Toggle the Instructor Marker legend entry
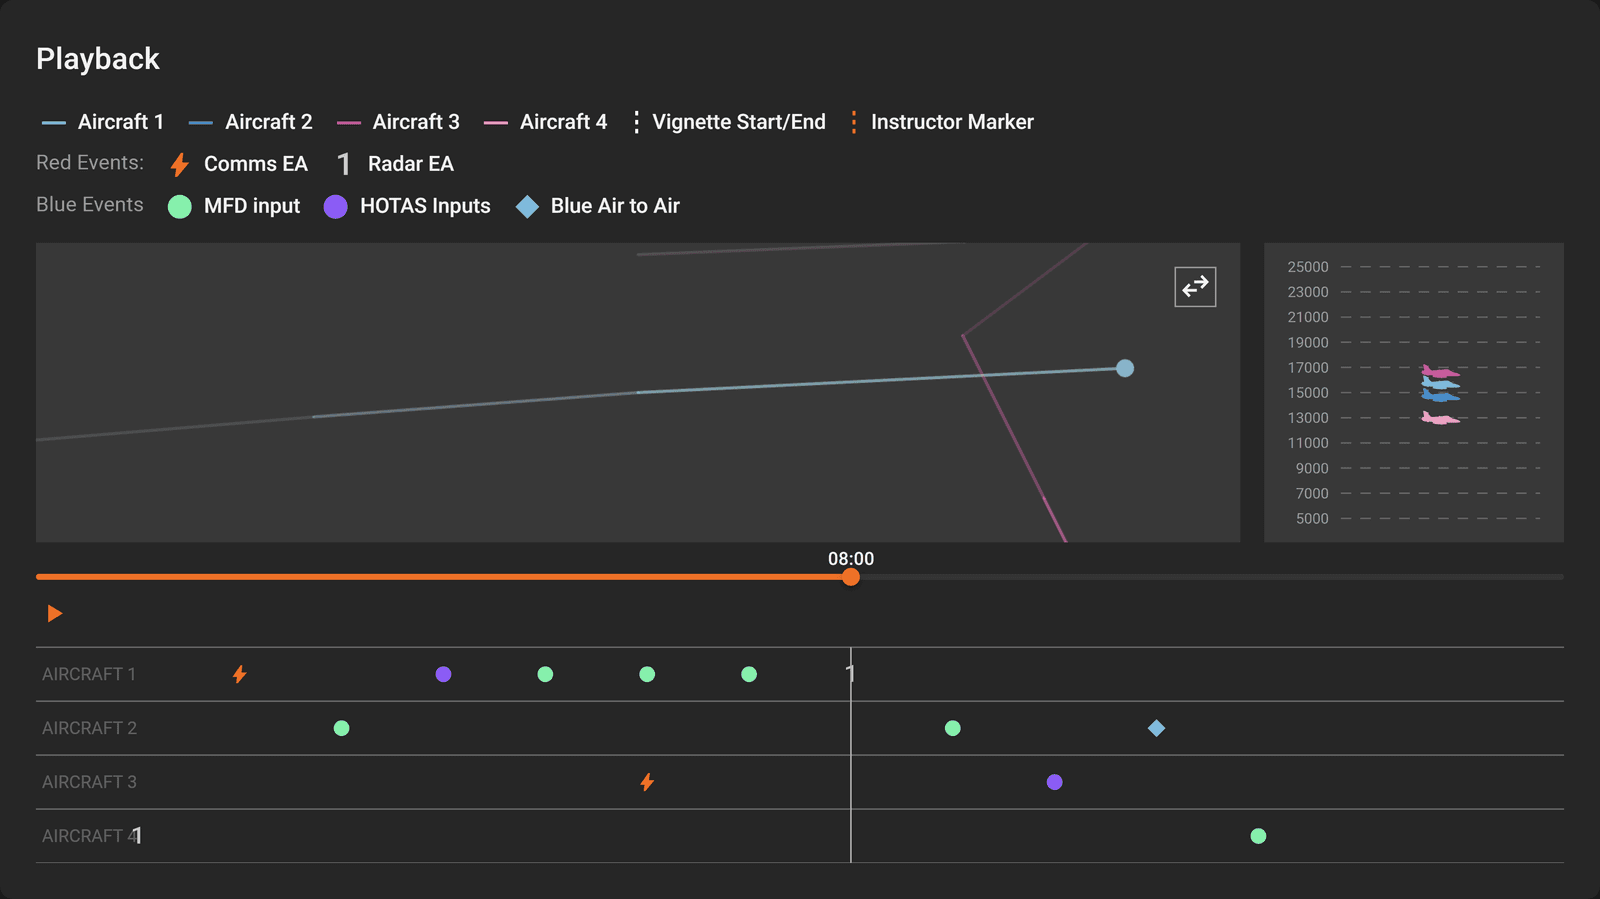The height and width of the screenshot is (899, 1600). click(941, 122)
